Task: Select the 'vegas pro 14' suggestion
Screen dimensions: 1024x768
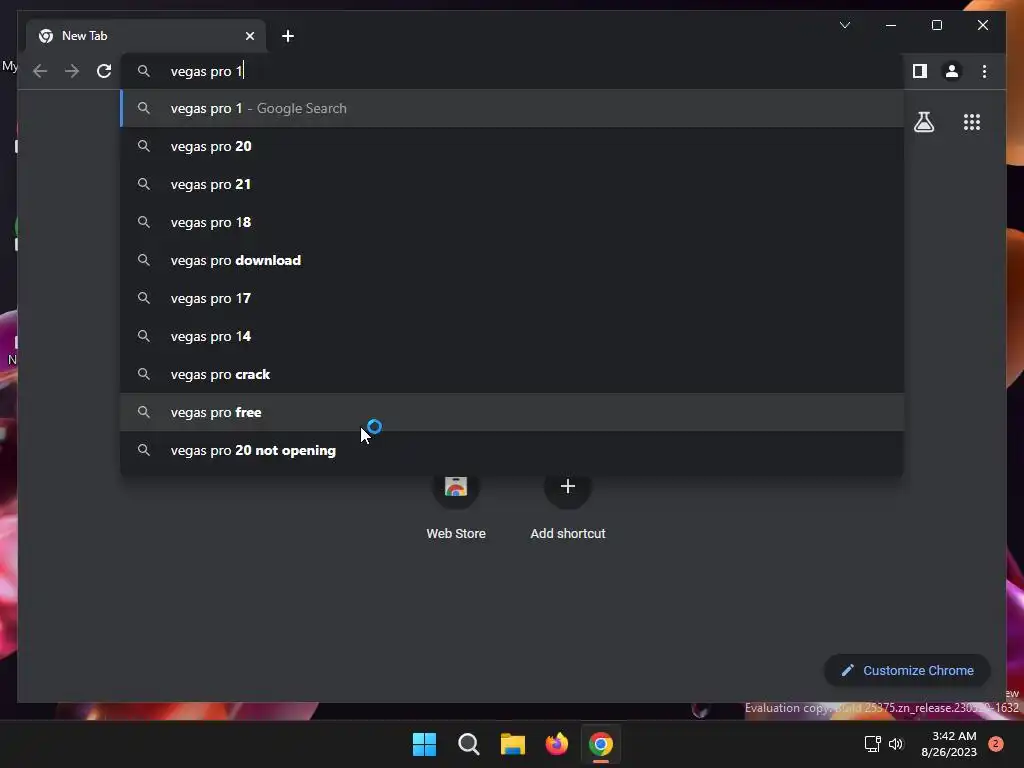Action: click(x=513, y=336)
